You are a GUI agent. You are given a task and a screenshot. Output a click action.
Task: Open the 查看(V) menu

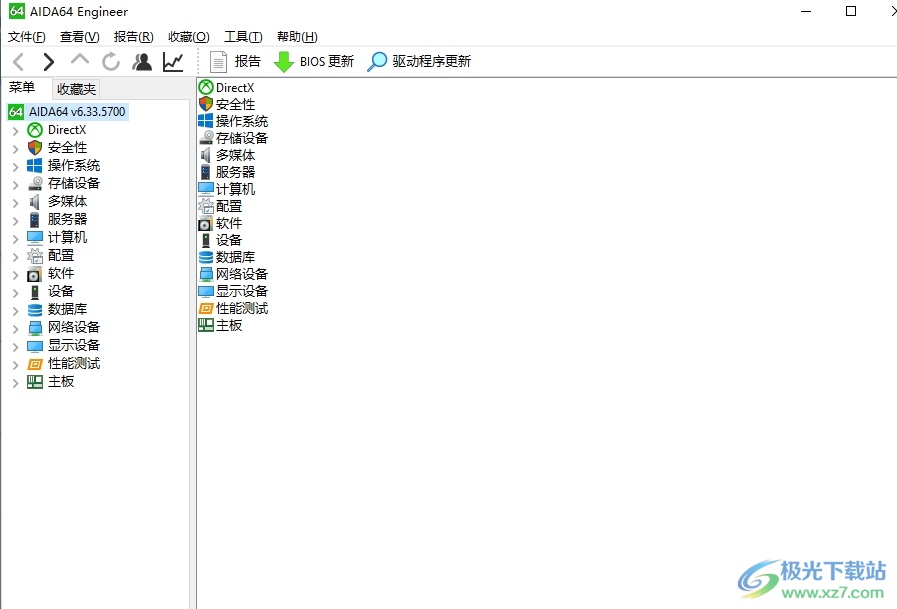click(80, 37)
